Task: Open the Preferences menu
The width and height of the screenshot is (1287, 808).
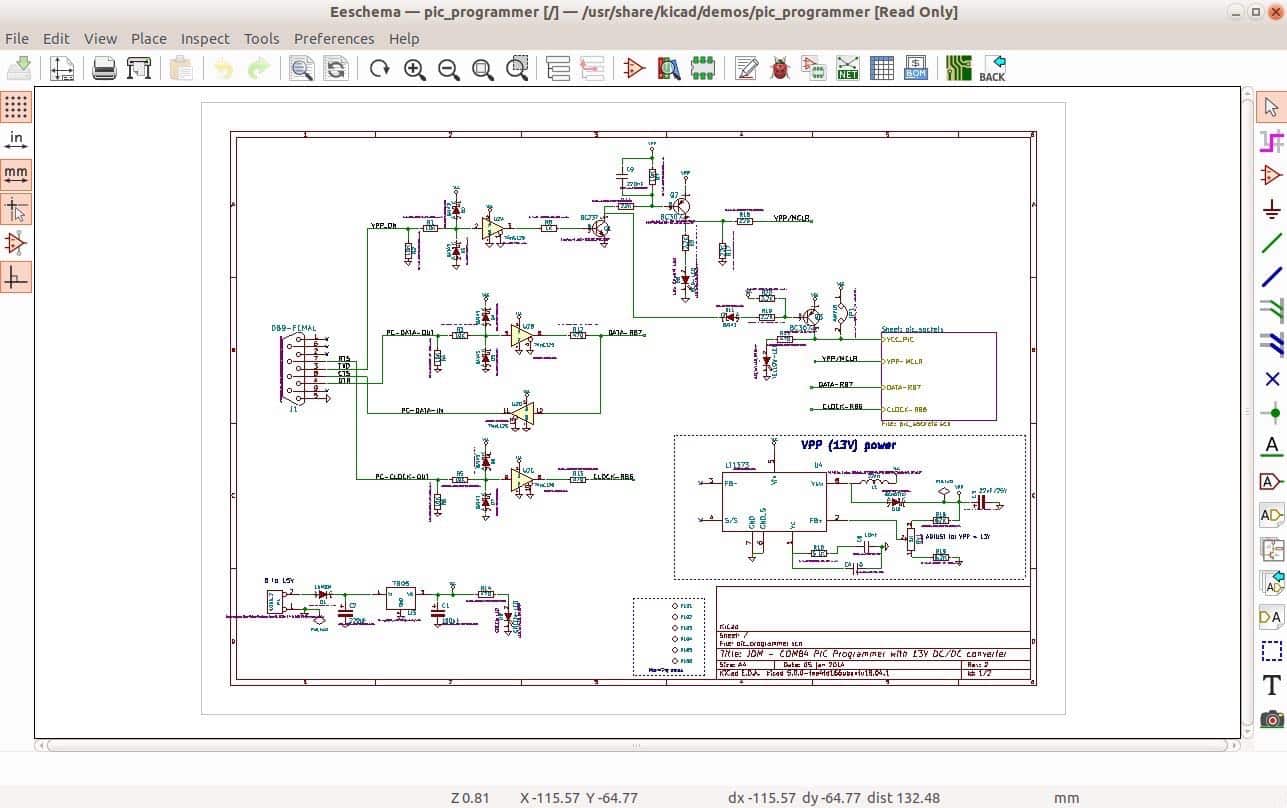Action: point(334,38)
